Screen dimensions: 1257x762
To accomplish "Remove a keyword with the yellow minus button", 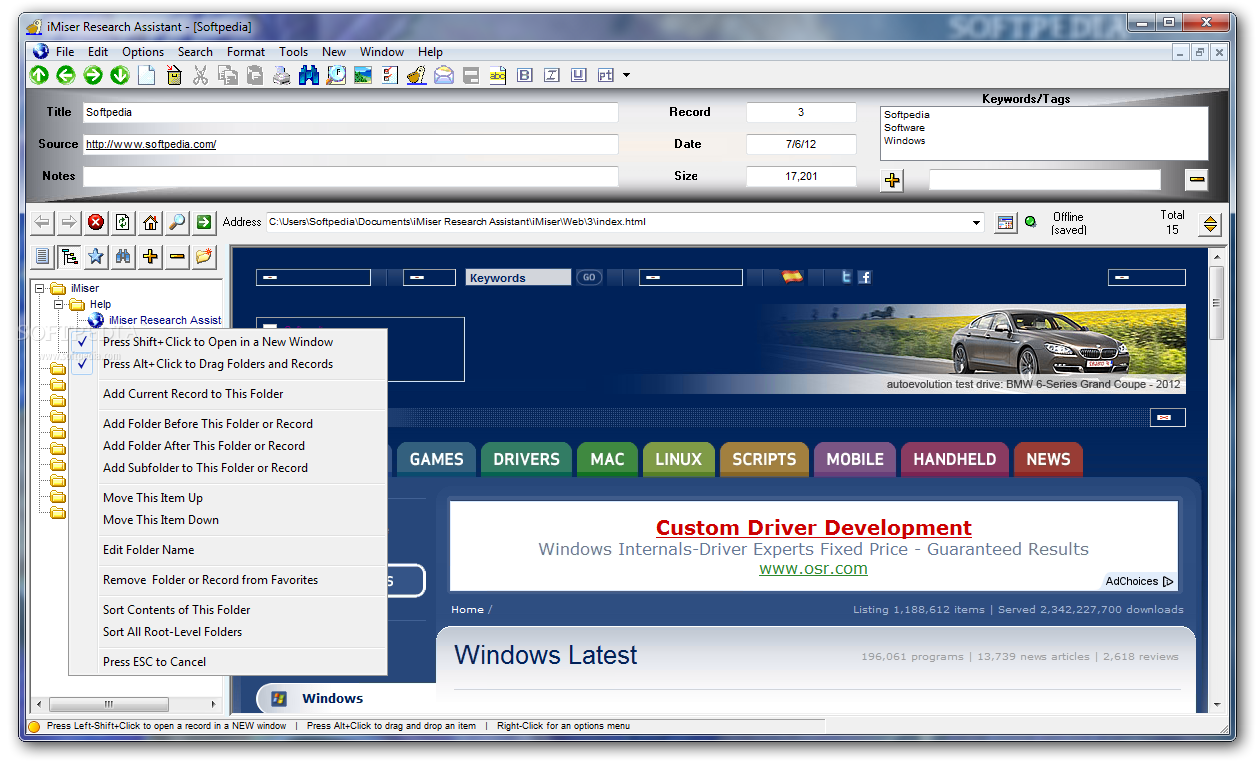I will coord(1197,180).
